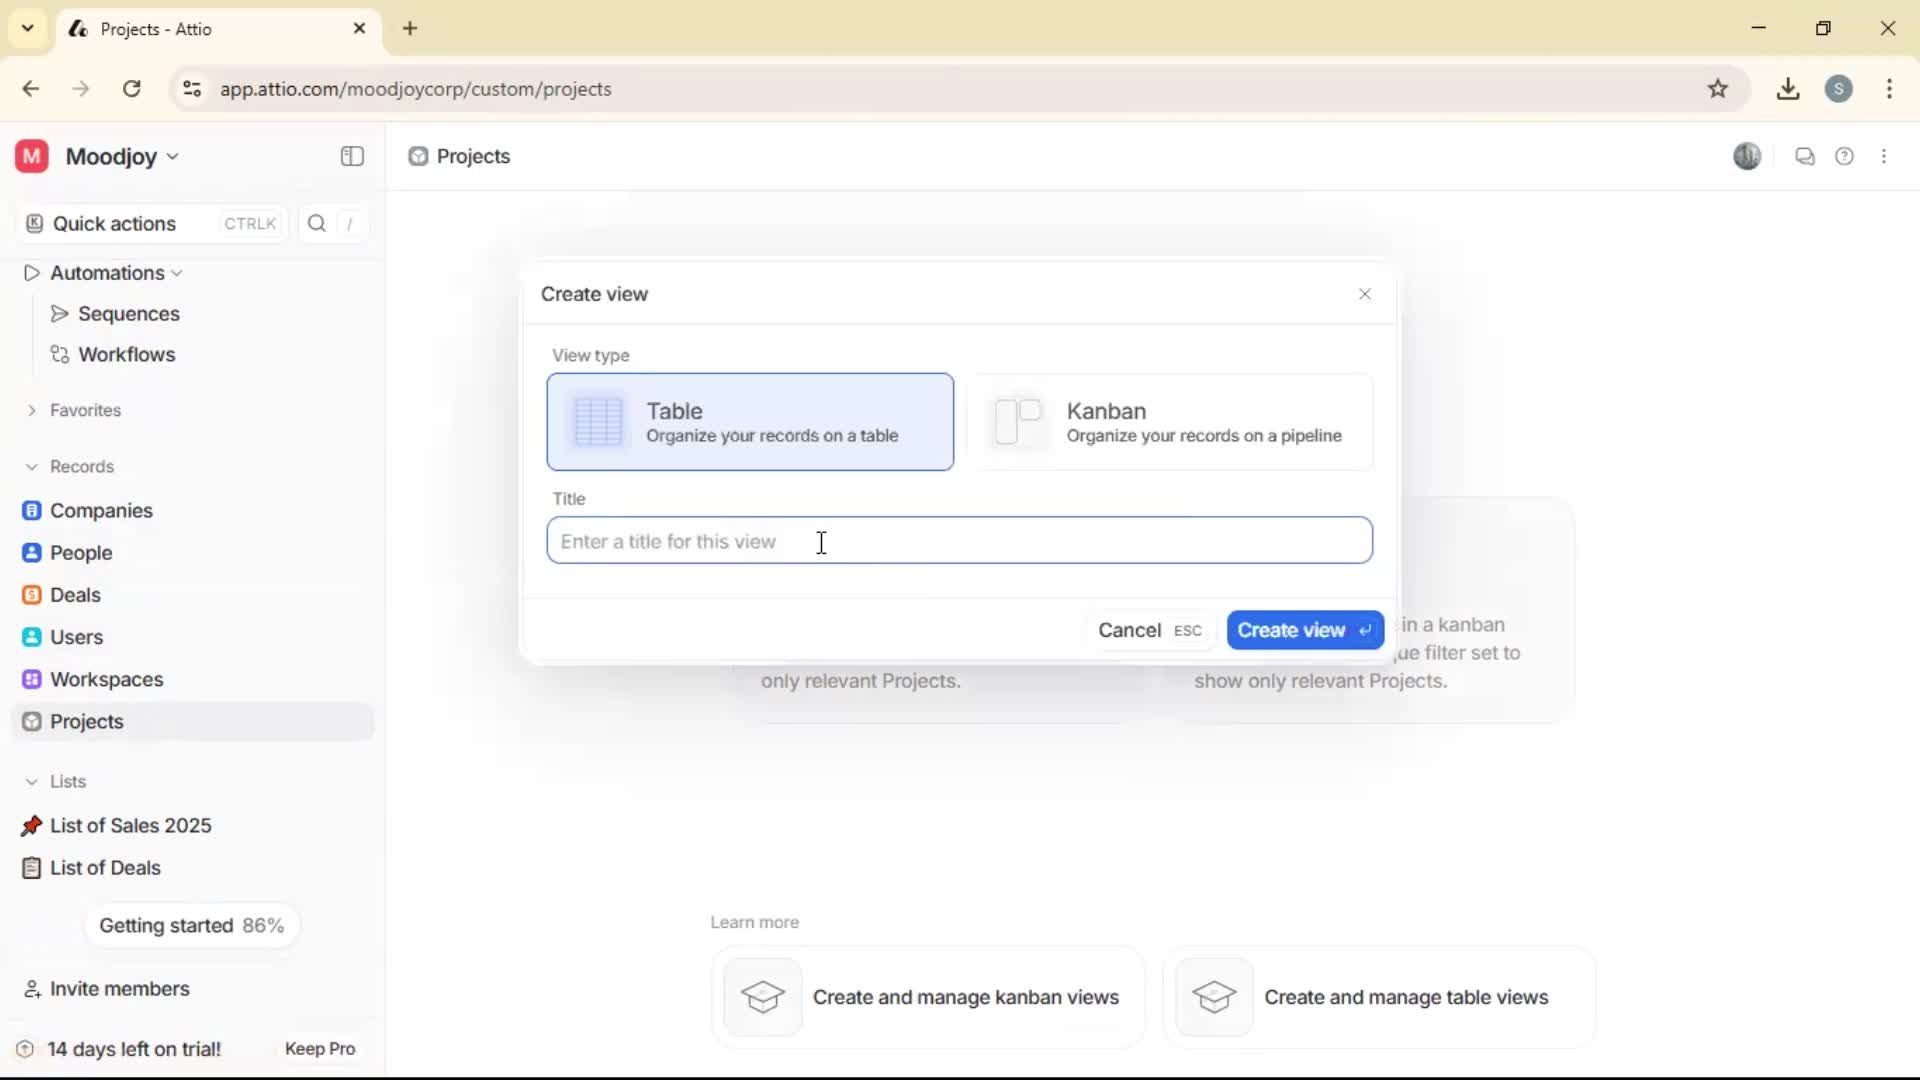This screenshot has height=1080, width=1920.
Task: Select the Kanban view type option
Action: tap(1172, 422)
